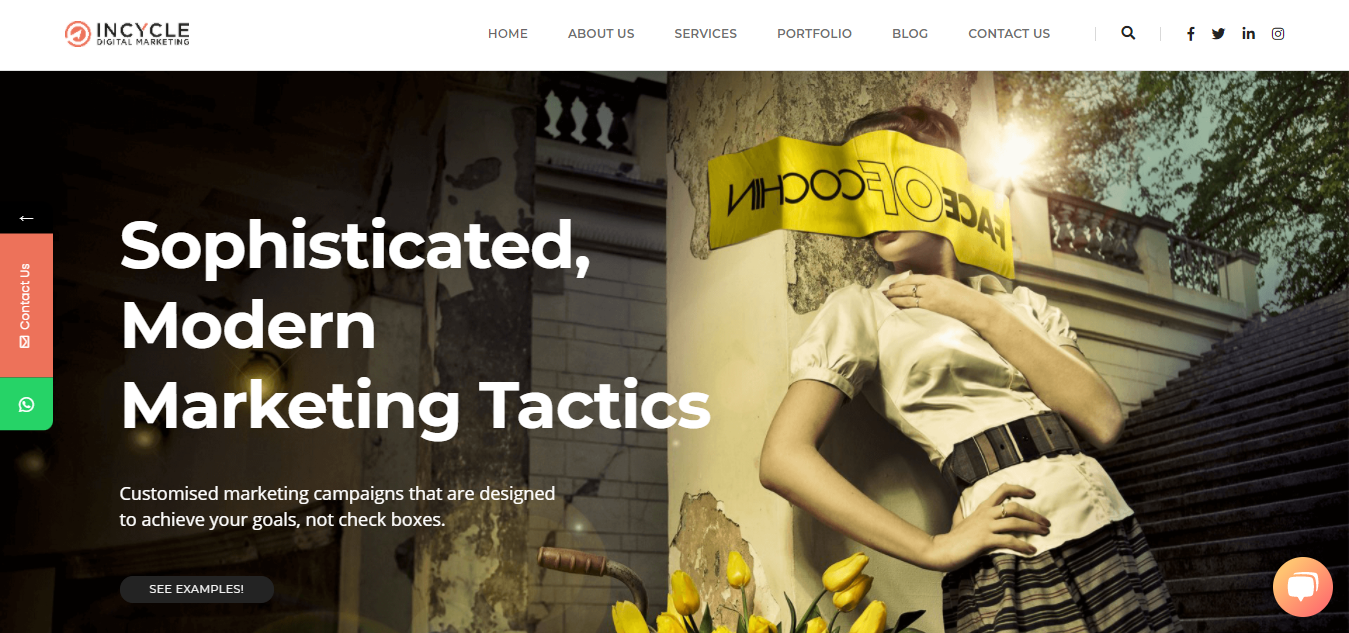1349x633 pixels.
Task: Click the LinkedIn icon
Action: (x=1249, y=34)
